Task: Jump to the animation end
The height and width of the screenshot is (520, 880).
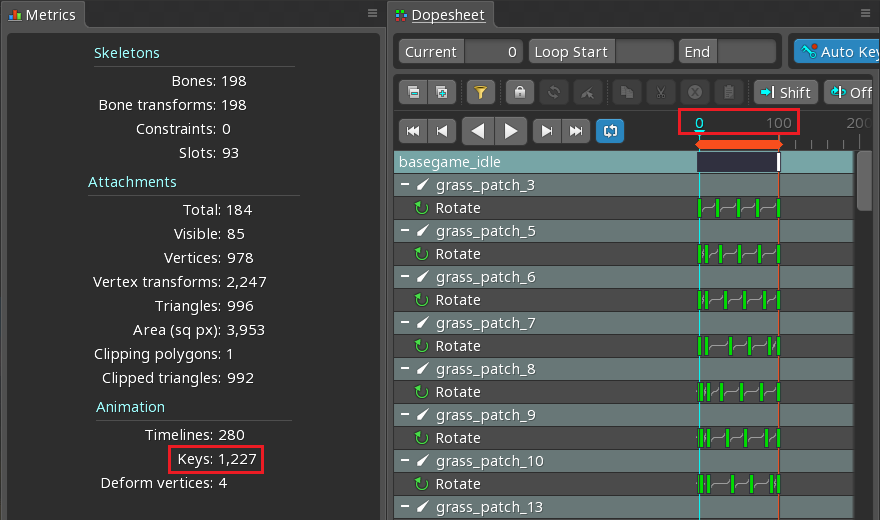Action: pos(575,131)
